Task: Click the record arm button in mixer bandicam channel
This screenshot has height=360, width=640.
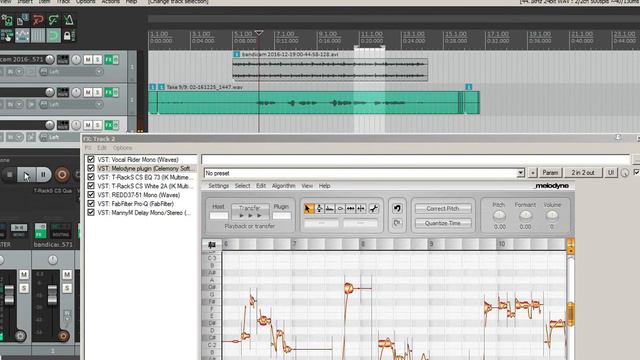Action: pos(63,336)
